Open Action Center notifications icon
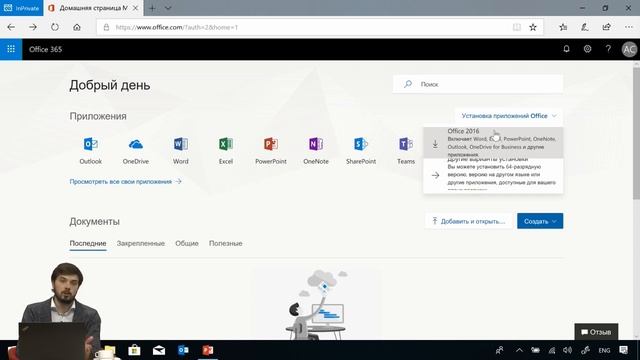This screenshot has width=640, height=360. point(623,350)
